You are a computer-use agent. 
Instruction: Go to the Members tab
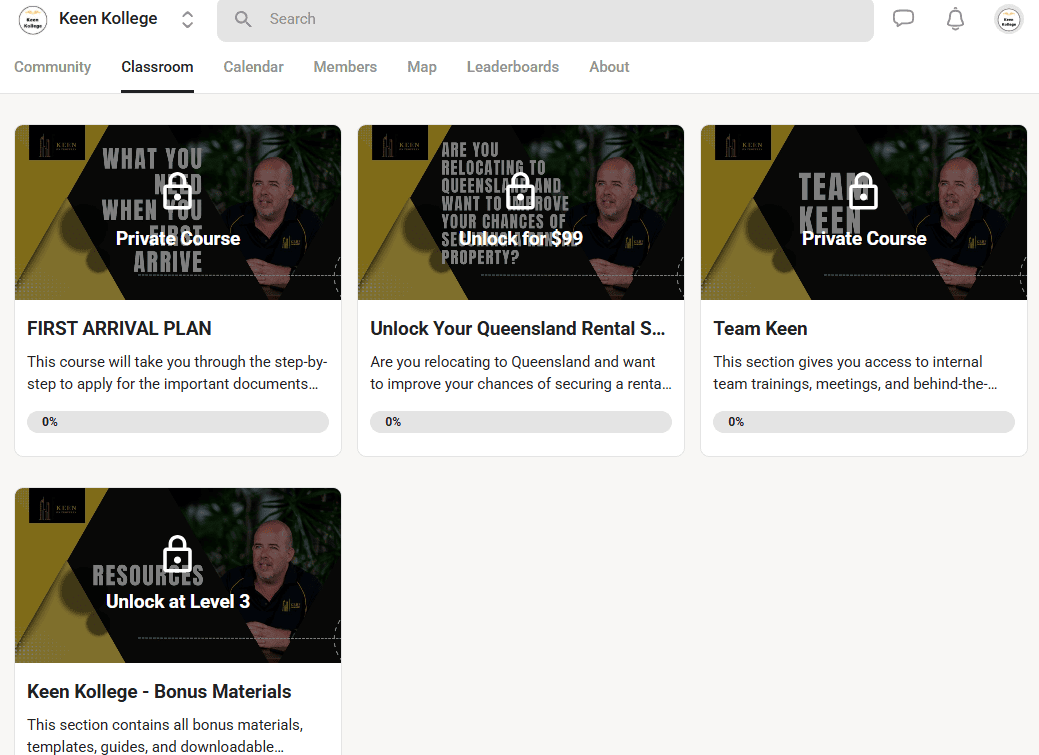(x=345, y=67)
